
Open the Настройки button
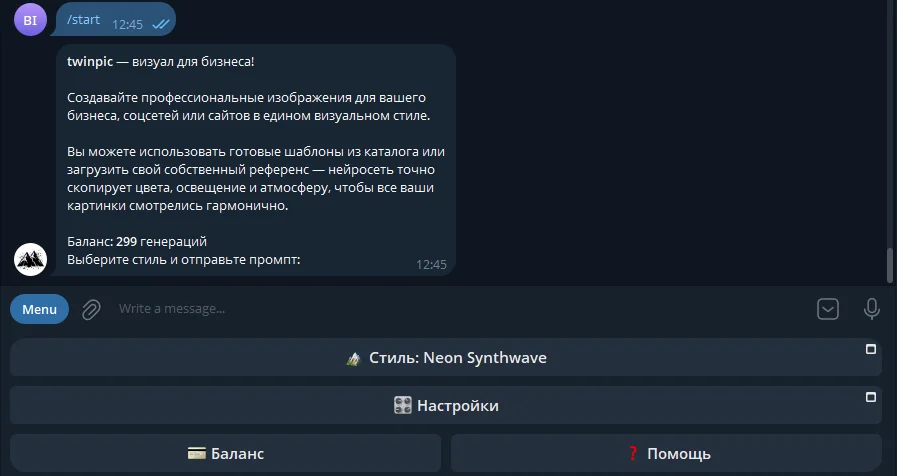pos(446,406)
